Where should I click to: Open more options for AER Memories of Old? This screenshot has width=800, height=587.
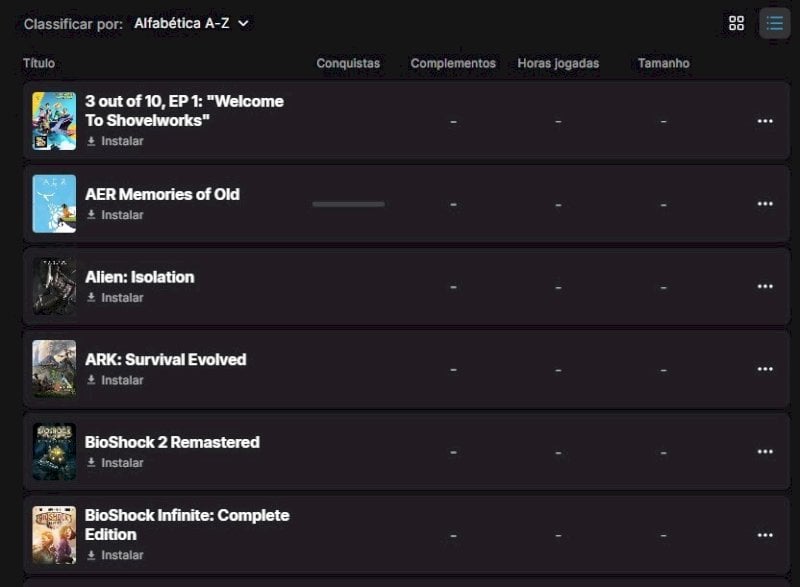pos(765,203)
